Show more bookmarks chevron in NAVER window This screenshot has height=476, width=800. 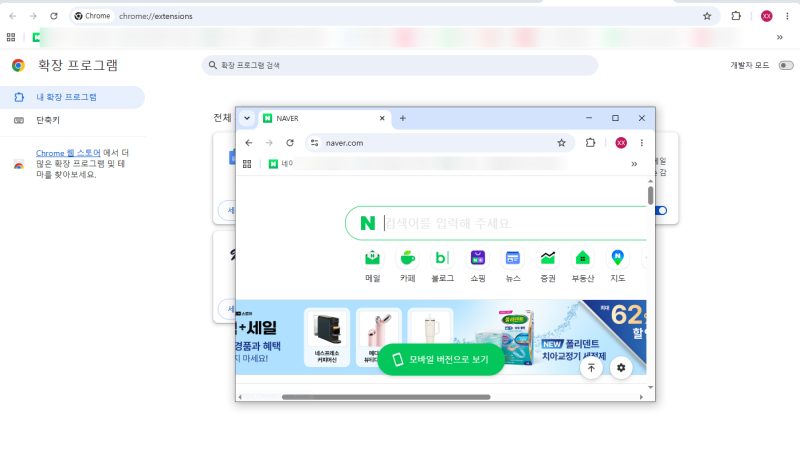[x=634, y=164]
